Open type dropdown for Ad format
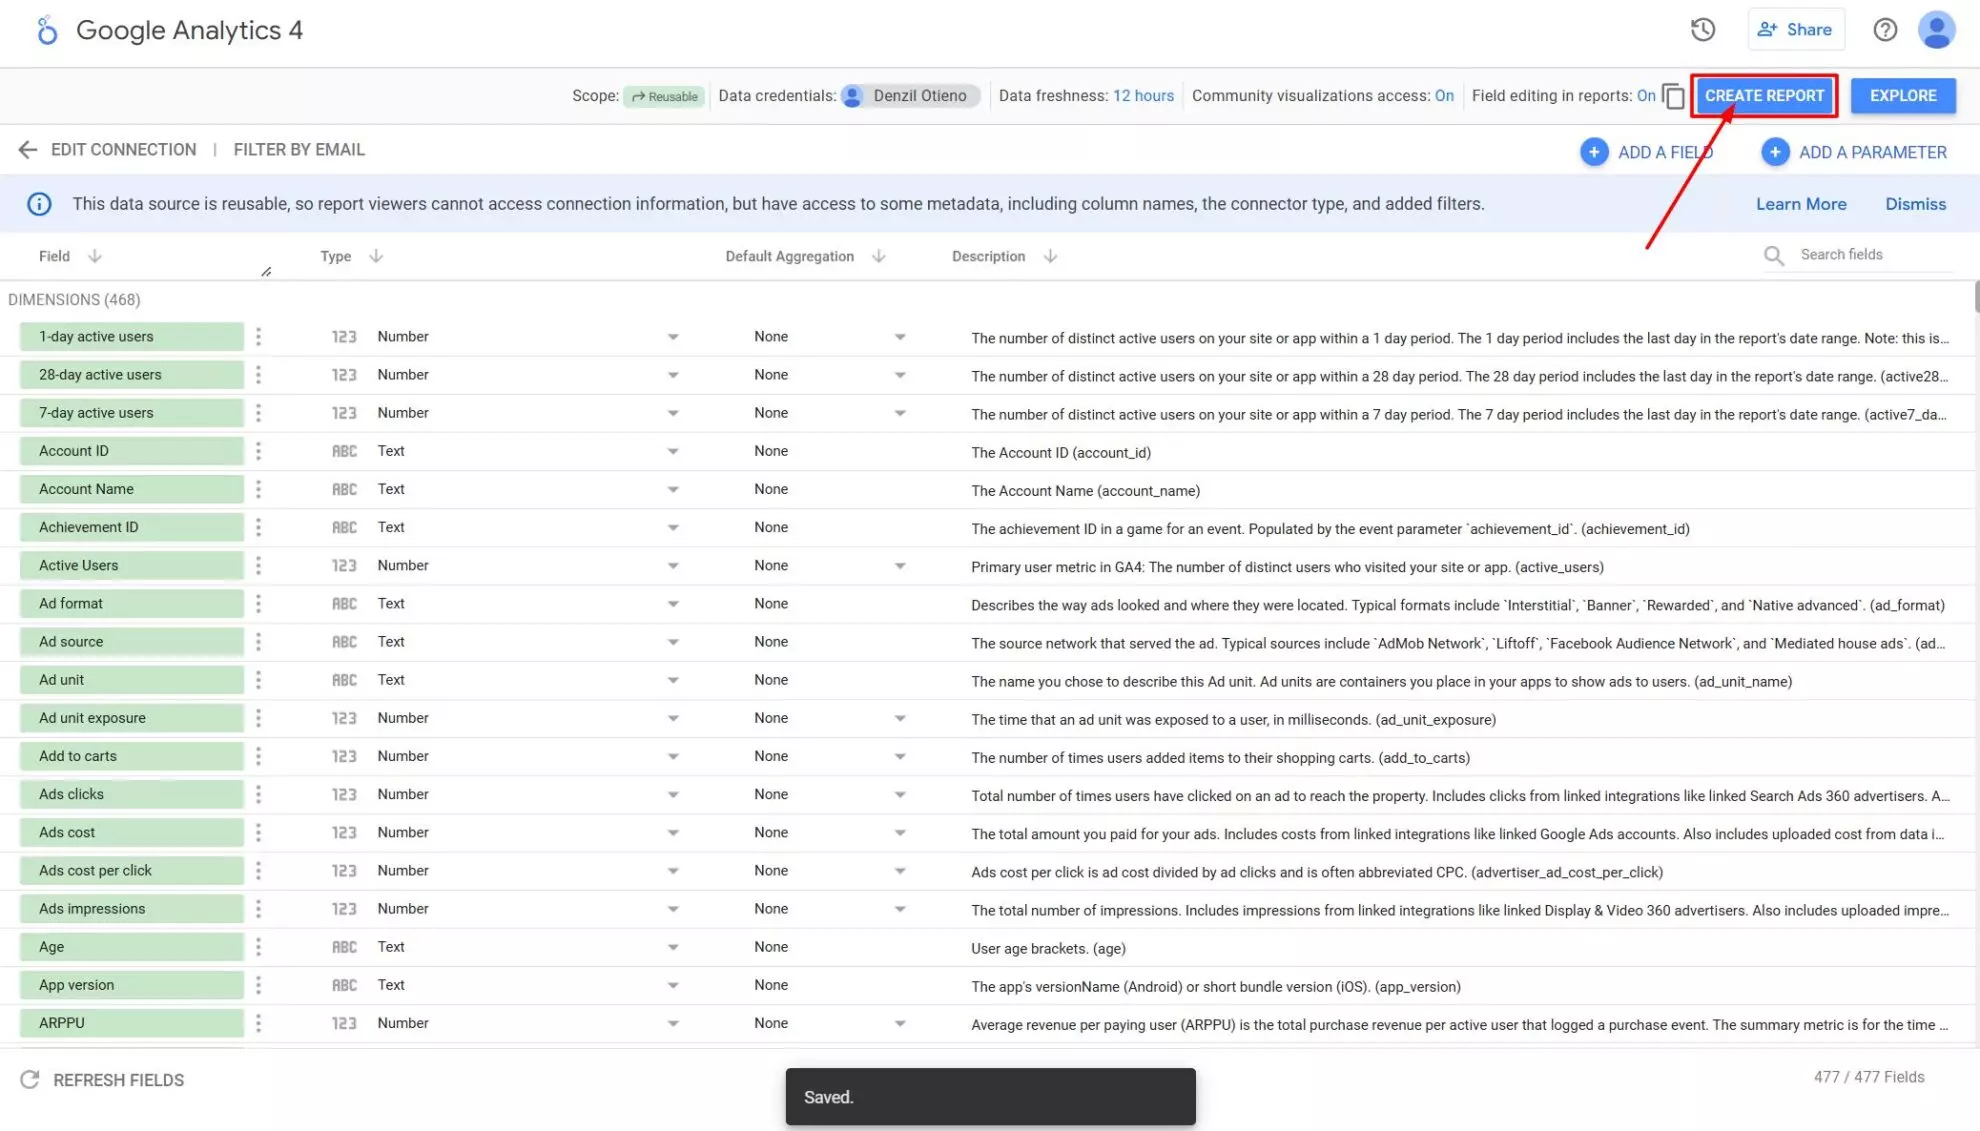Screen dimensions: 1980x1131 point(673,604)
